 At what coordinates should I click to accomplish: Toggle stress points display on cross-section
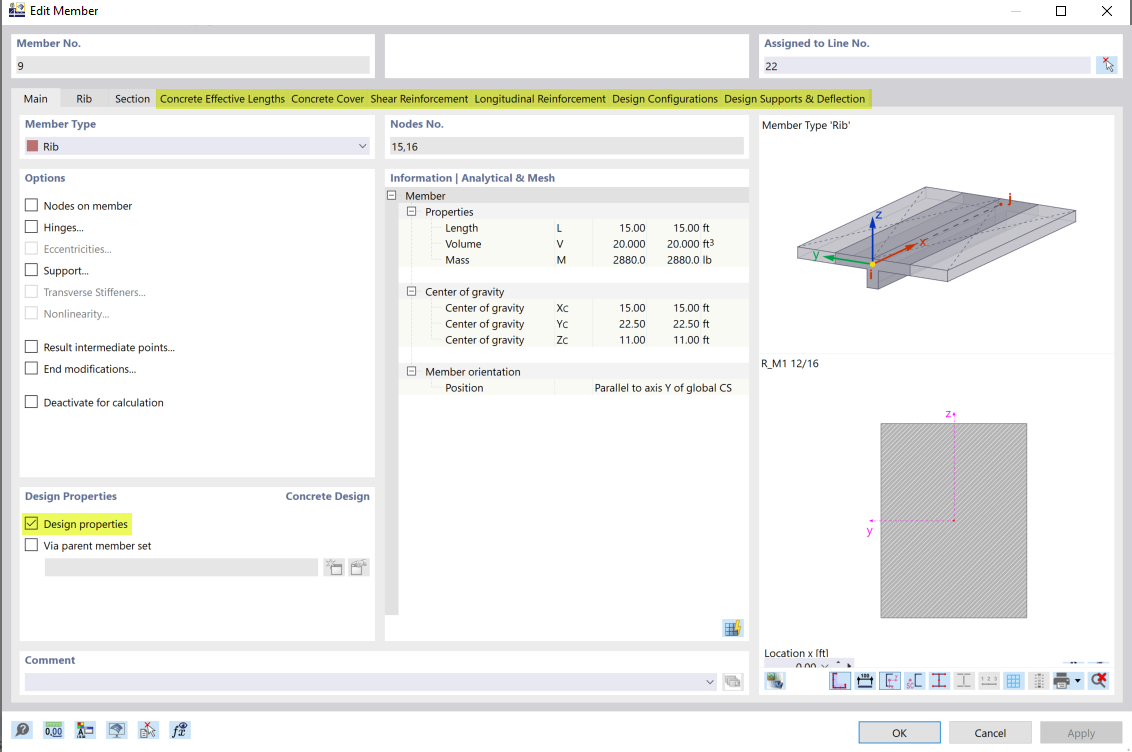(939, 680)
